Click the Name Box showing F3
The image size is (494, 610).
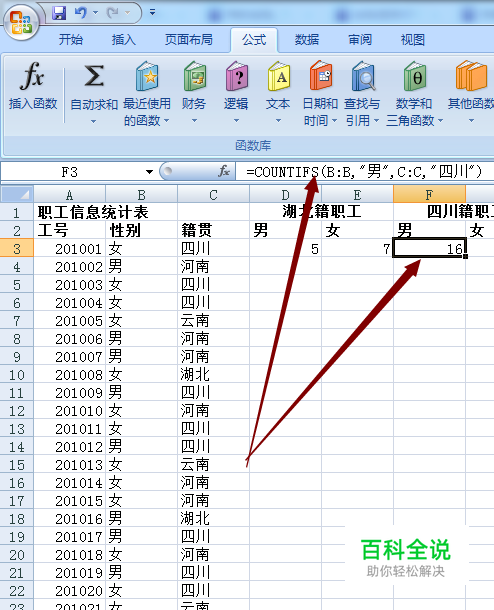[70, 172]
